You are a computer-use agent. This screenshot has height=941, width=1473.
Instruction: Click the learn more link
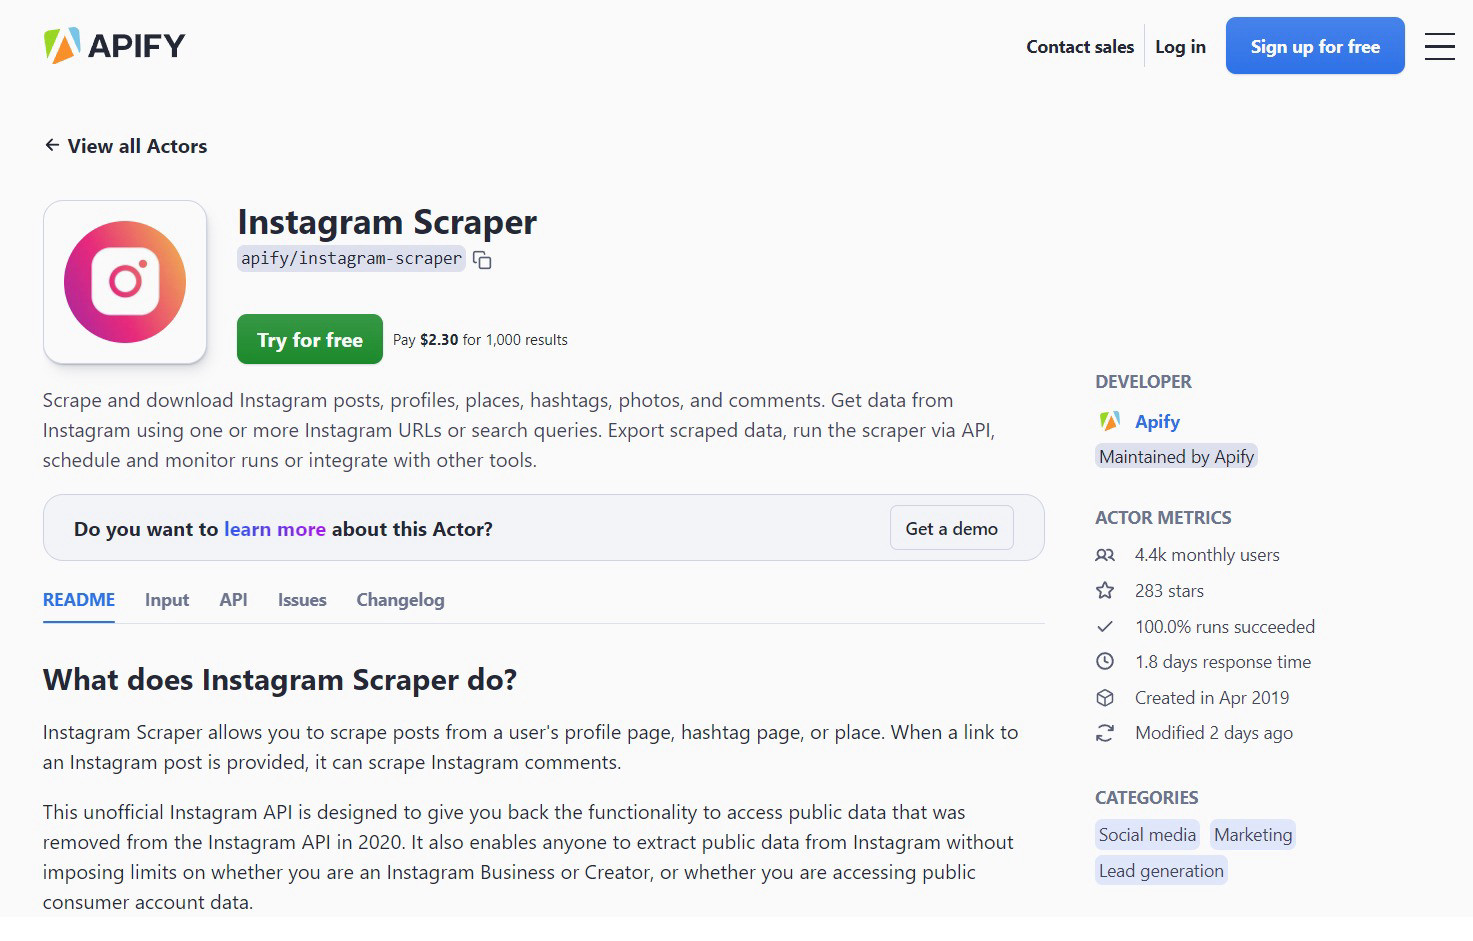click(x=275, y=529)
